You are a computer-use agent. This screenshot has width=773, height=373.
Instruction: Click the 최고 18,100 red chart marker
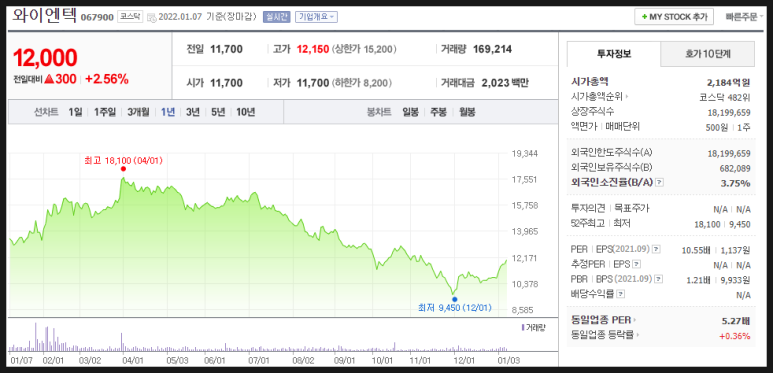coord(123,169)
